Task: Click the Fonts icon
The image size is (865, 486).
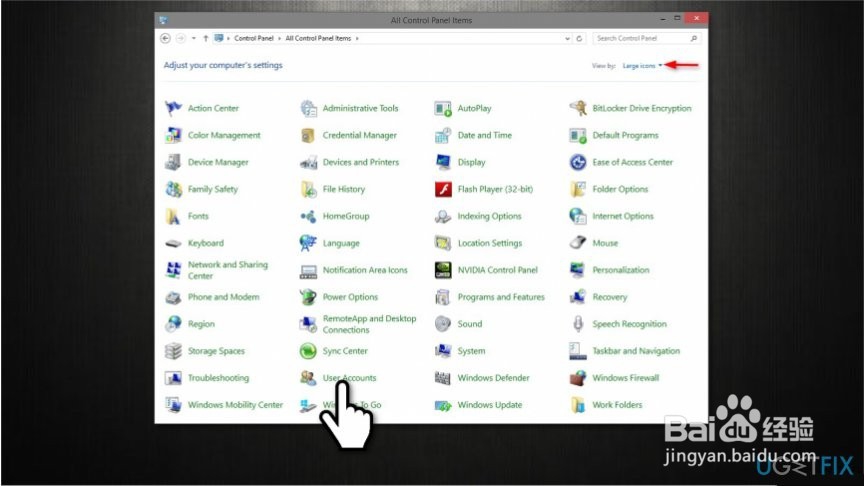Action: pyautogui.click(x=173, y=216)
